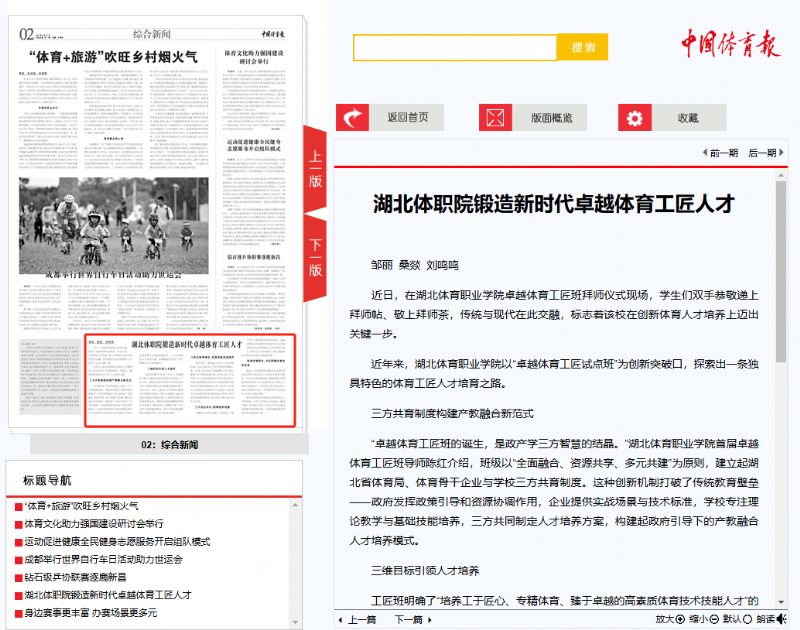Go to the next issue 后一期
The image size is (800, 630).
coord(766,153)
